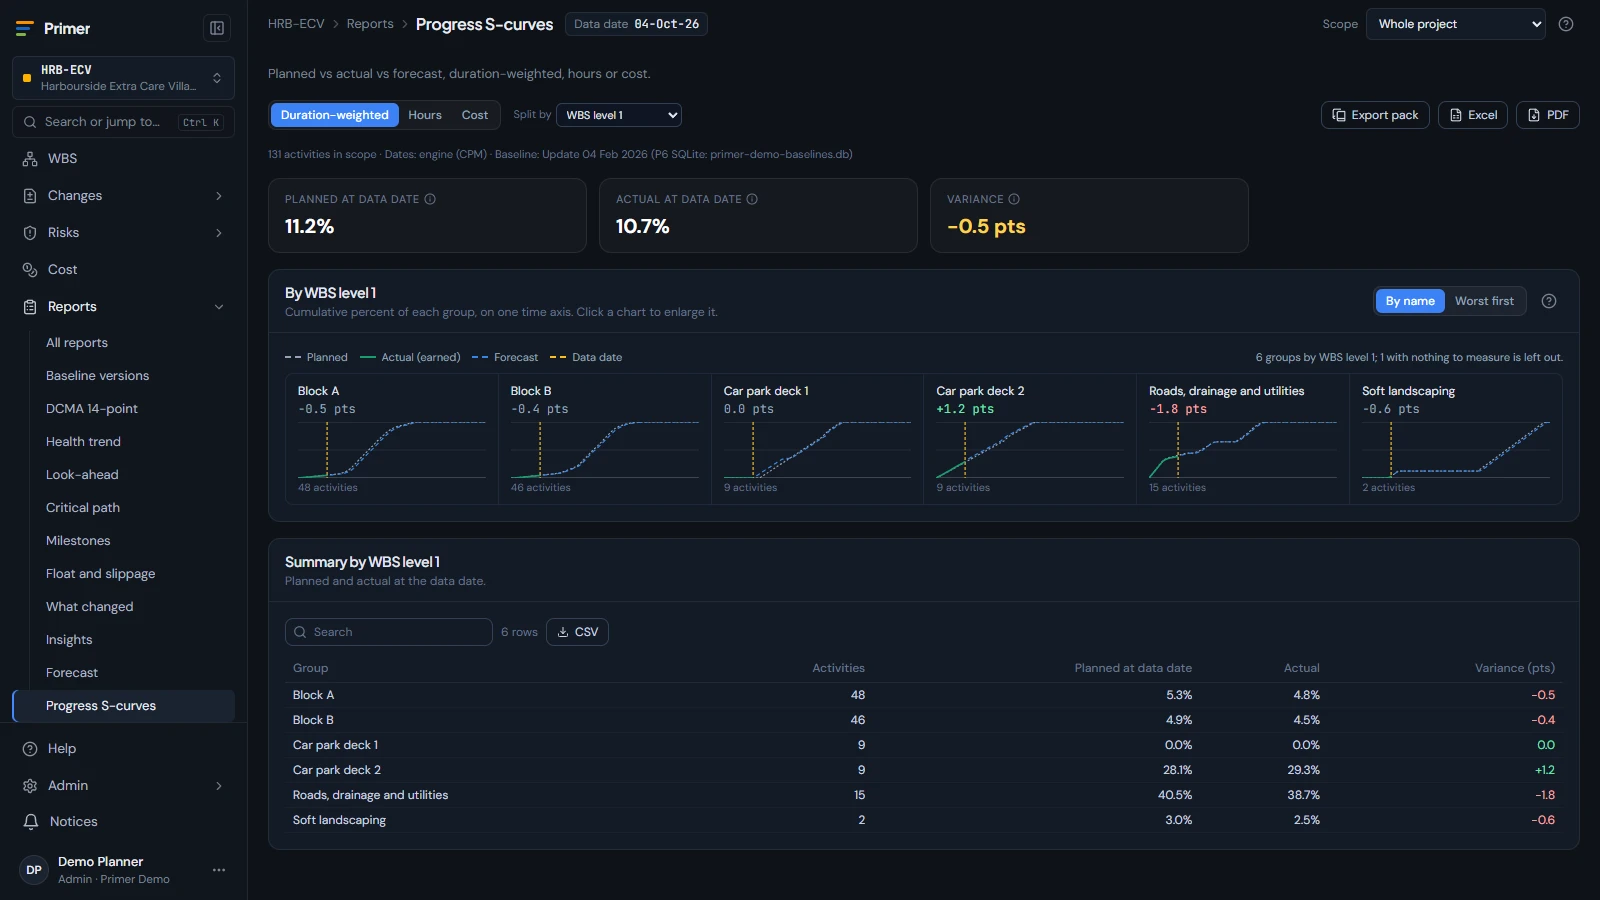The width and height of the screenshot is (1600, 900).
Task: Click info icon next to Planned at data date
Action: [430, 199]
